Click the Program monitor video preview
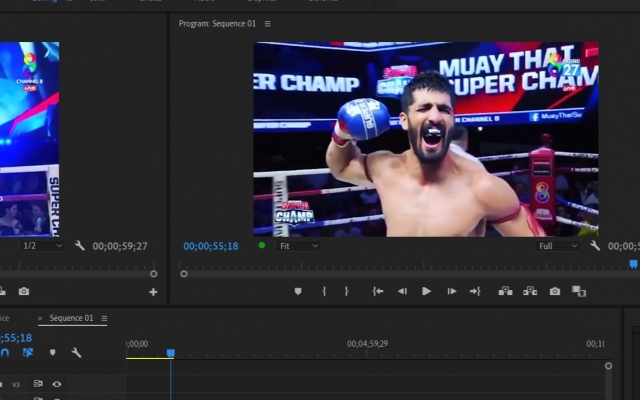The width and height of the screenshot is (640, 400). pyautogui.click(x=426, y=139)
